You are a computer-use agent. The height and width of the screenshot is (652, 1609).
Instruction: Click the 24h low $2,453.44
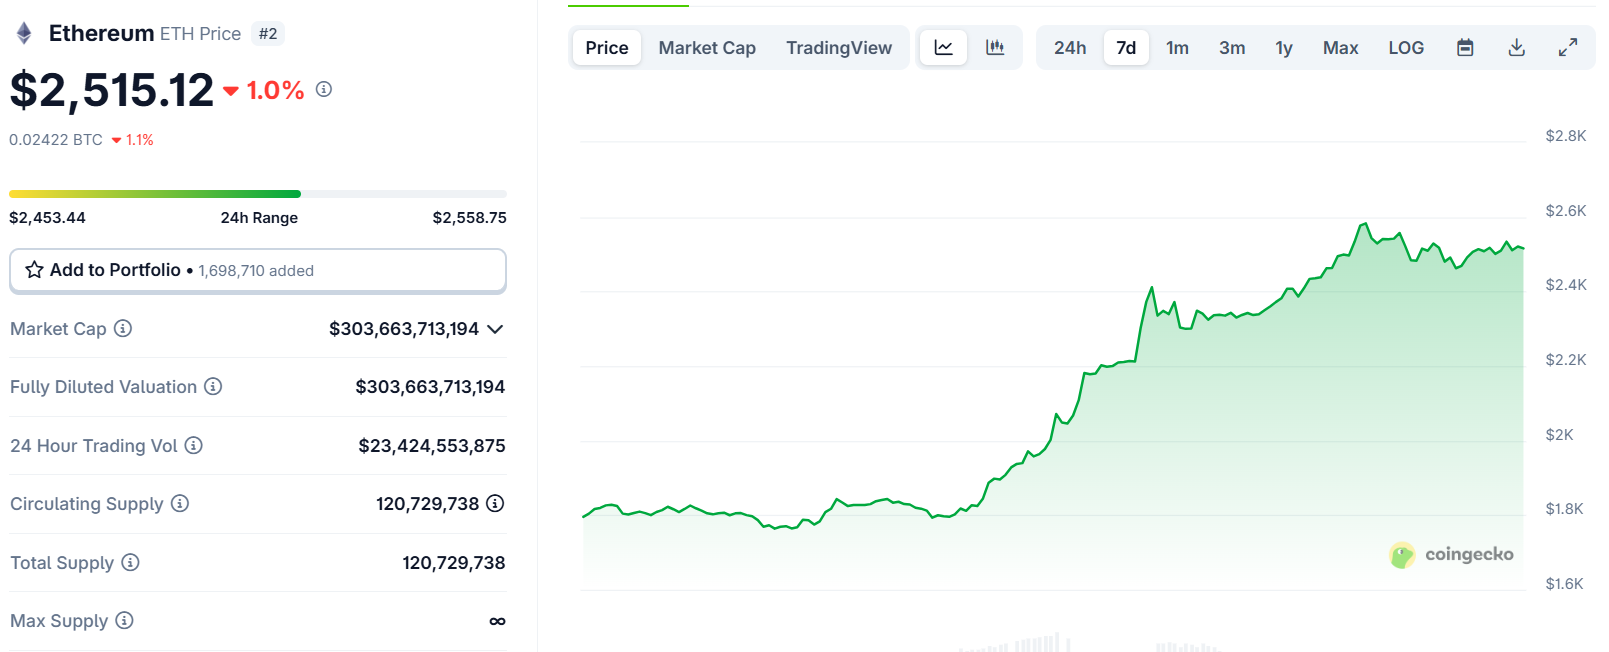47,218
